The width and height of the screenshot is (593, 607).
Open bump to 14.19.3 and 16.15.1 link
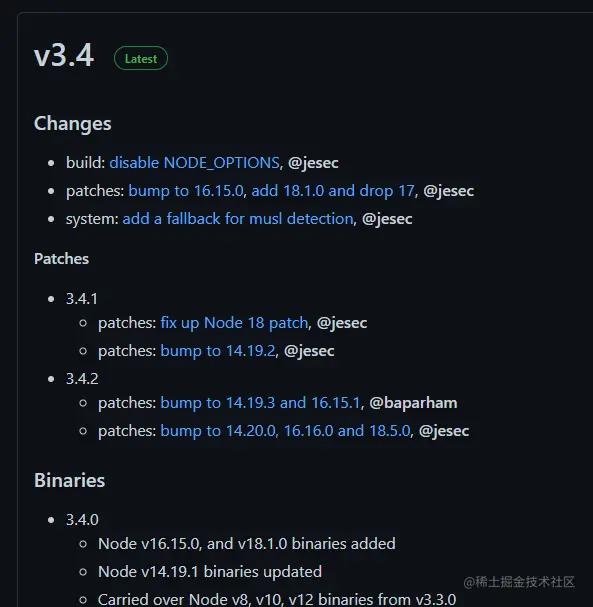(261, 403)
